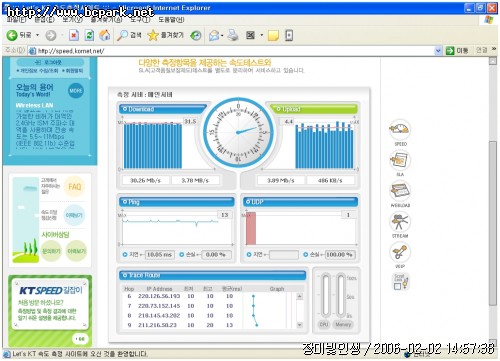Click the round MORE button by Today's Word
This screenshot has width=500, height=361.
(76, 91)
